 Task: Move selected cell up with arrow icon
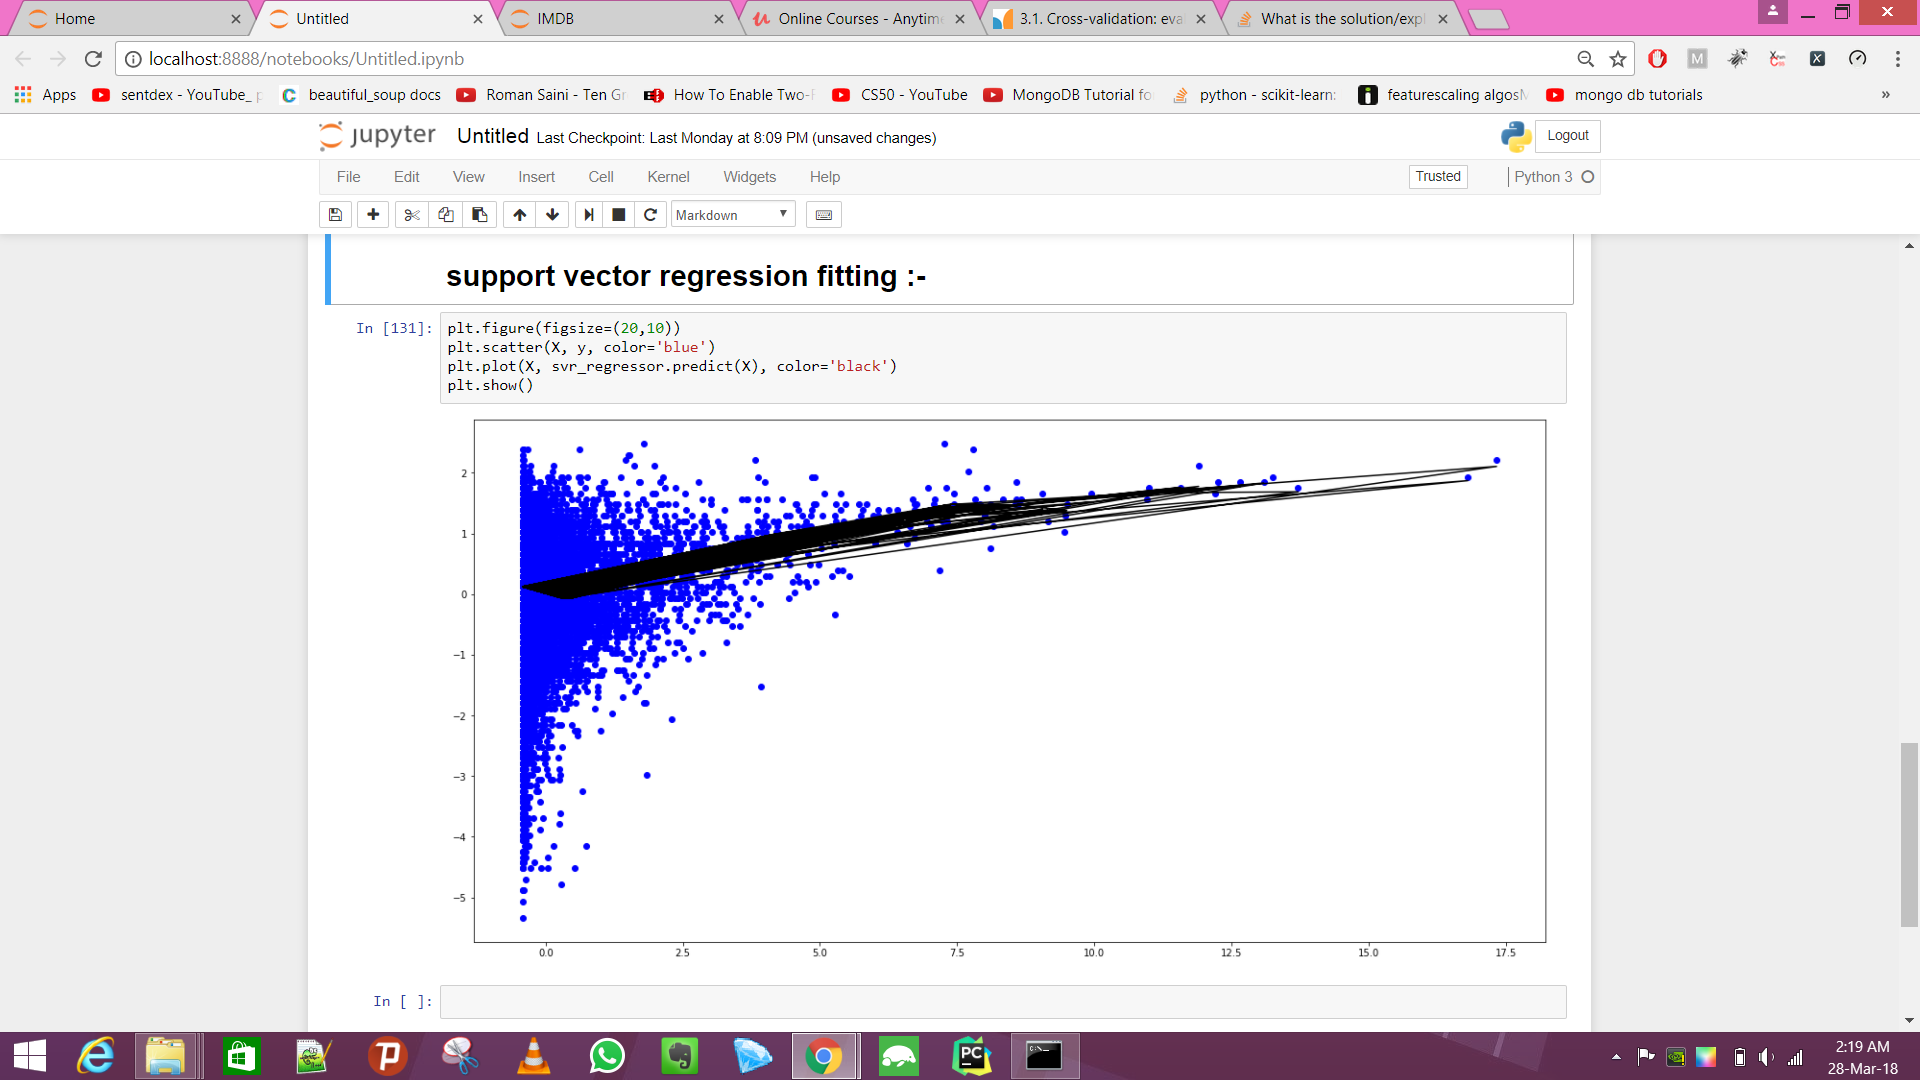[x=519, y=215]
